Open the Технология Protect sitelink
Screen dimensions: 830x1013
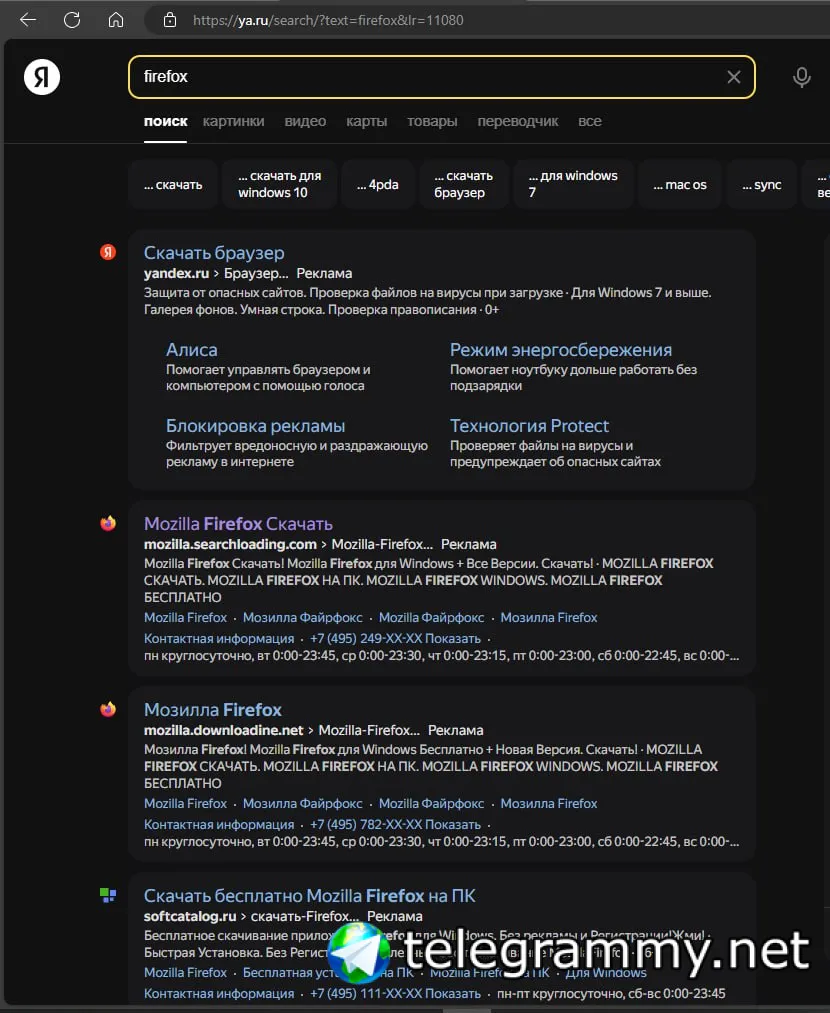point(529,426)
